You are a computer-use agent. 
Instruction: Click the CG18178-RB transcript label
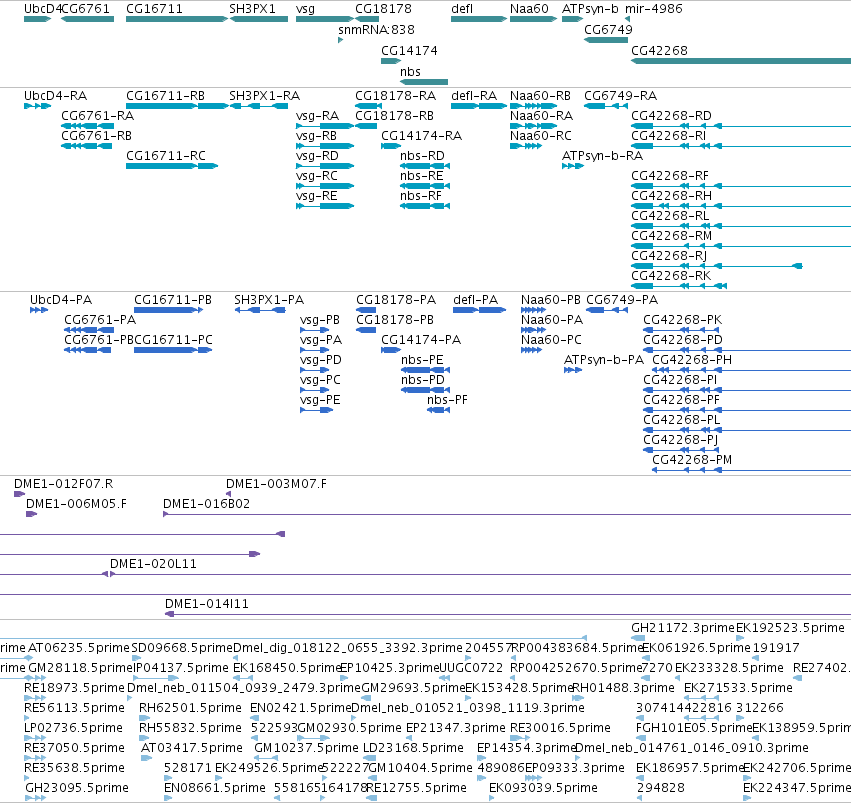click(395, 116)
